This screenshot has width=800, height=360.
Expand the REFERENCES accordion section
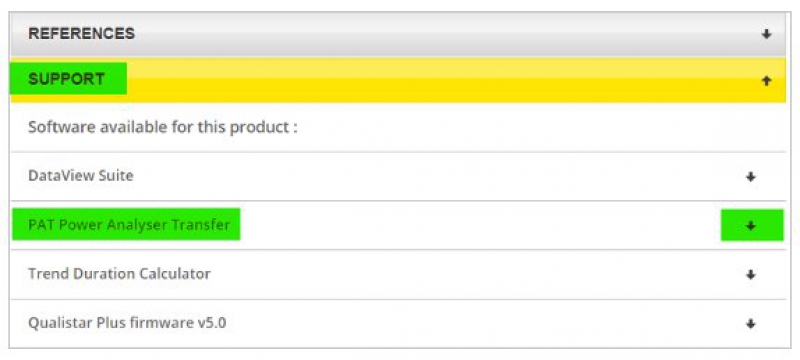(x=398, y=34)
